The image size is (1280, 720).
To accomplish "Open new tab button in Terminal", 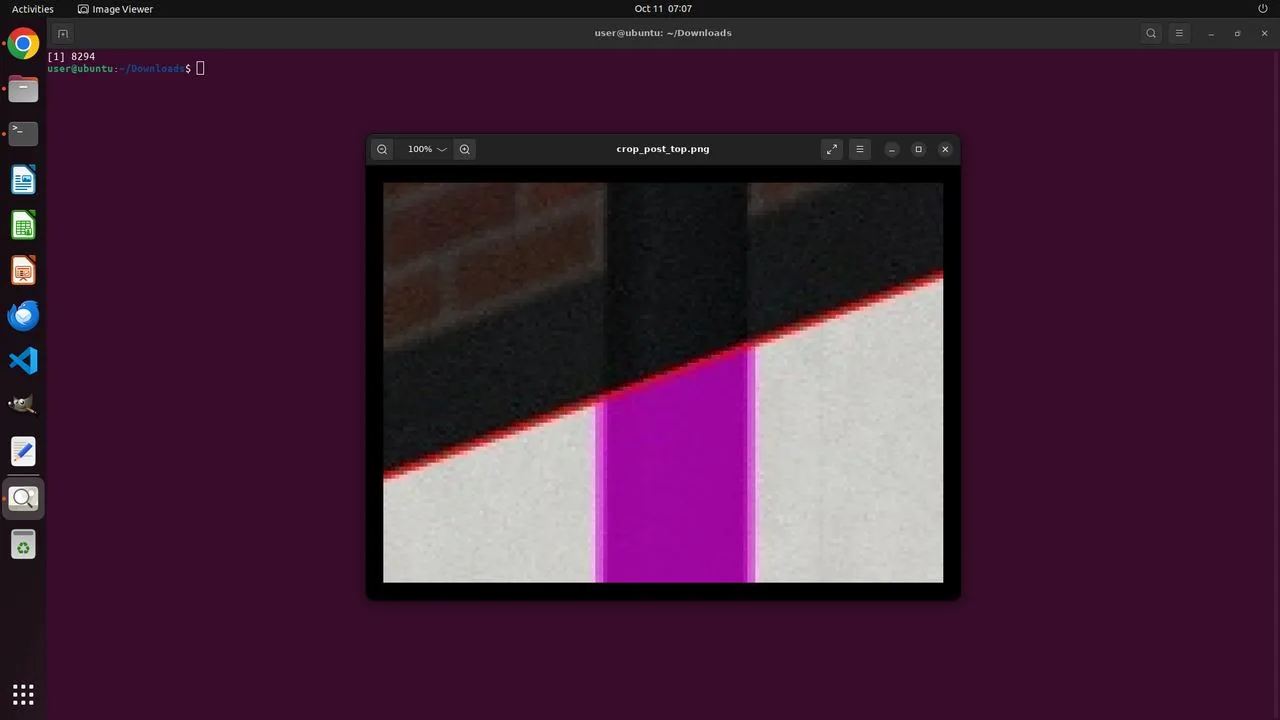I will [x=62, y=33].
